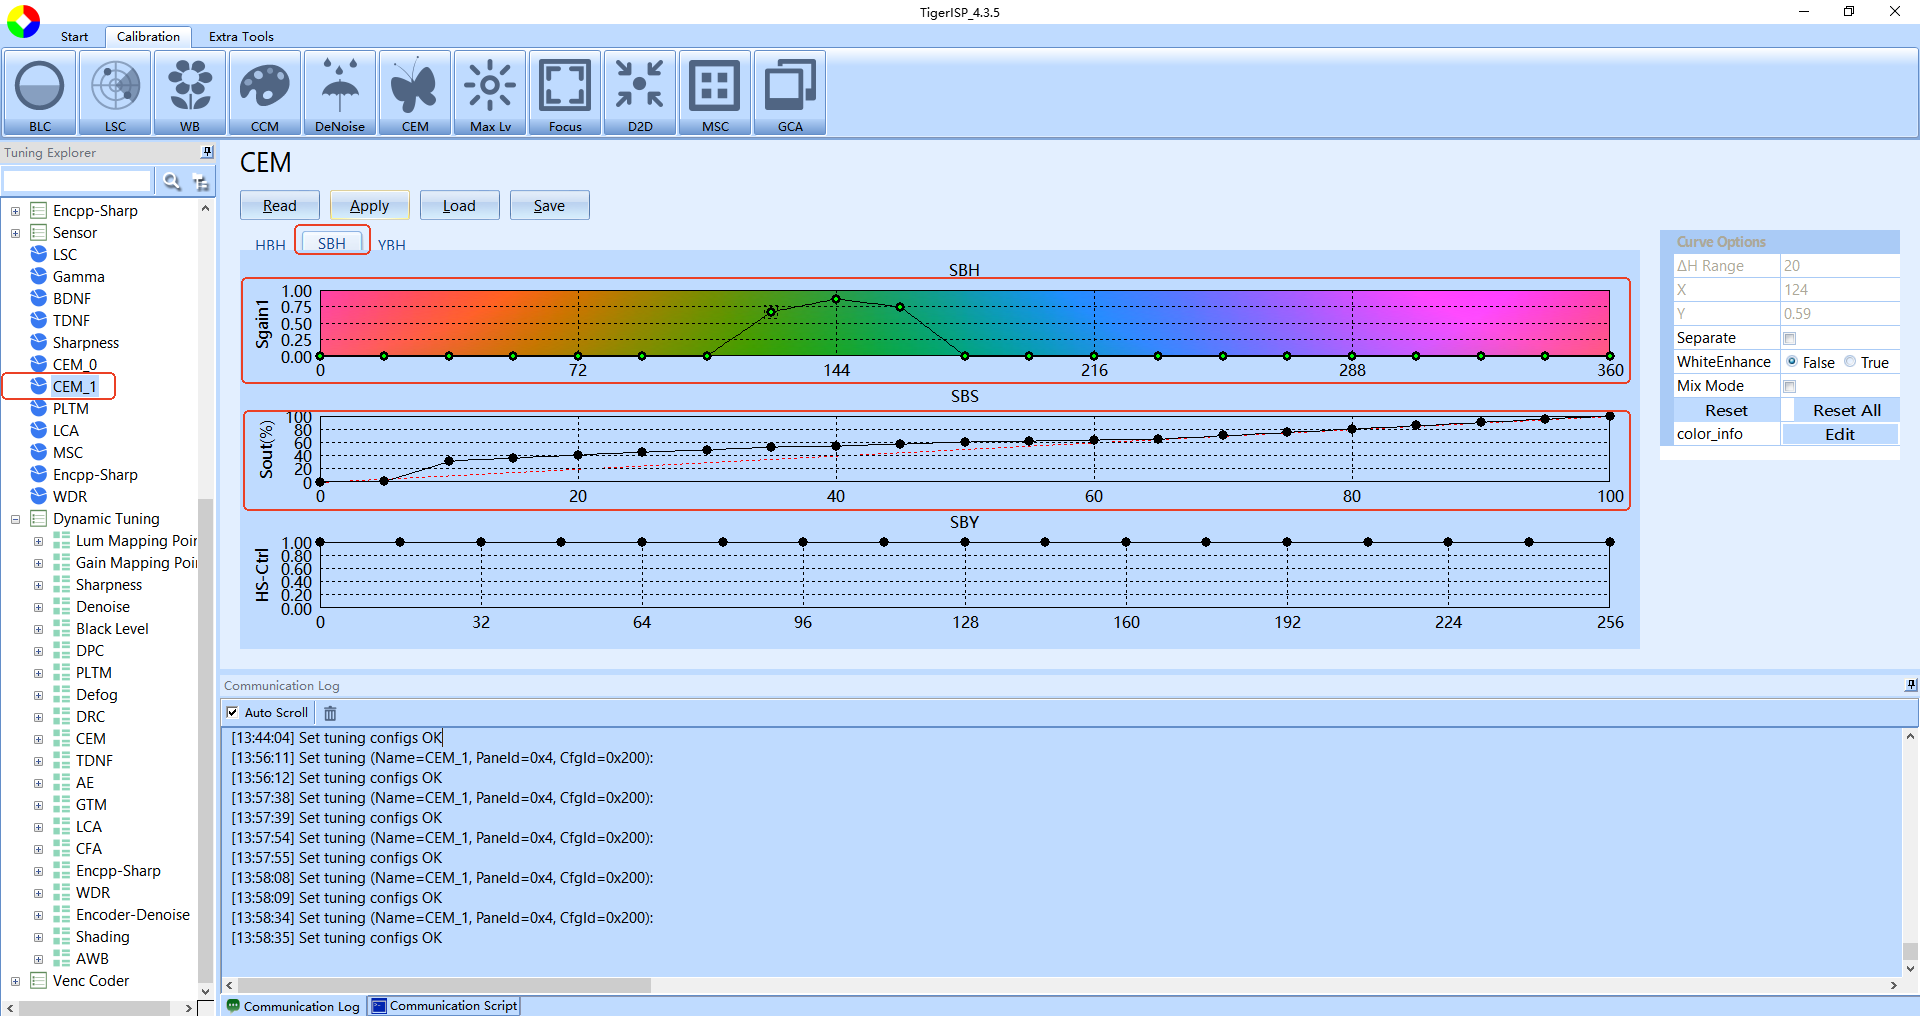Image resolution: width=1920 pixels, height=1016 pixels.
Task: Click the Apply button
Action: click(369, 205)
